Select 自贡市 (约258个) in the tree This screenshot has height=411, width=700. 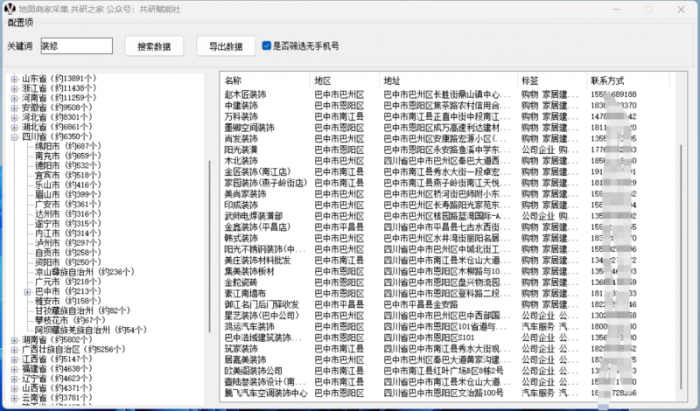[x=68, y=253]
